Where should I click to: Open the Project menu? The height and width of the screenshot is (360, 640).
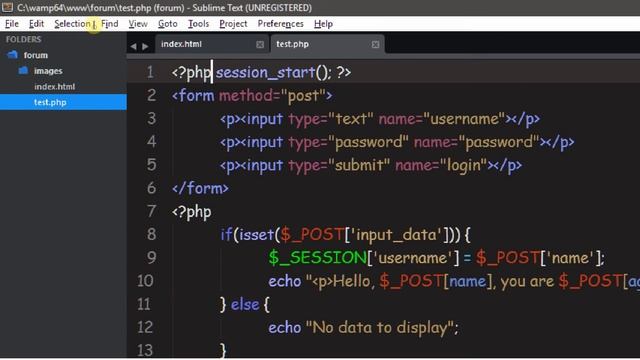click(x=233, y=24)
